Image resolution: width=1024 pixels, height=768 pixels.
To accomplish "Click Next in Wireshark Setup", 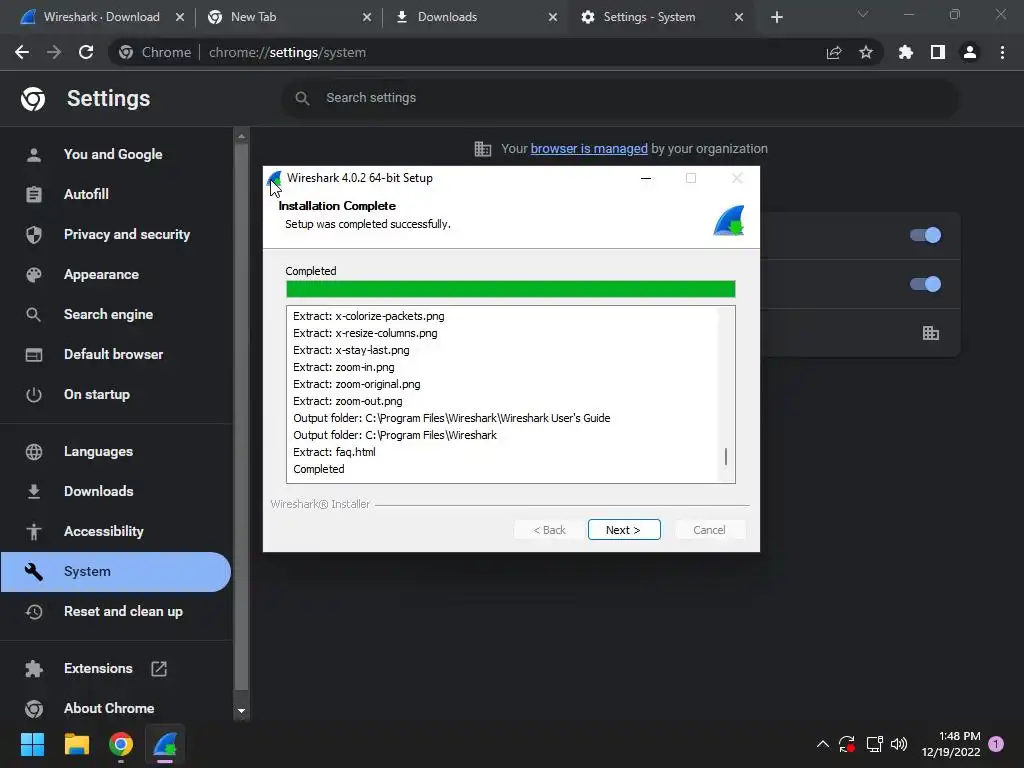I will [x=624, y=530].
